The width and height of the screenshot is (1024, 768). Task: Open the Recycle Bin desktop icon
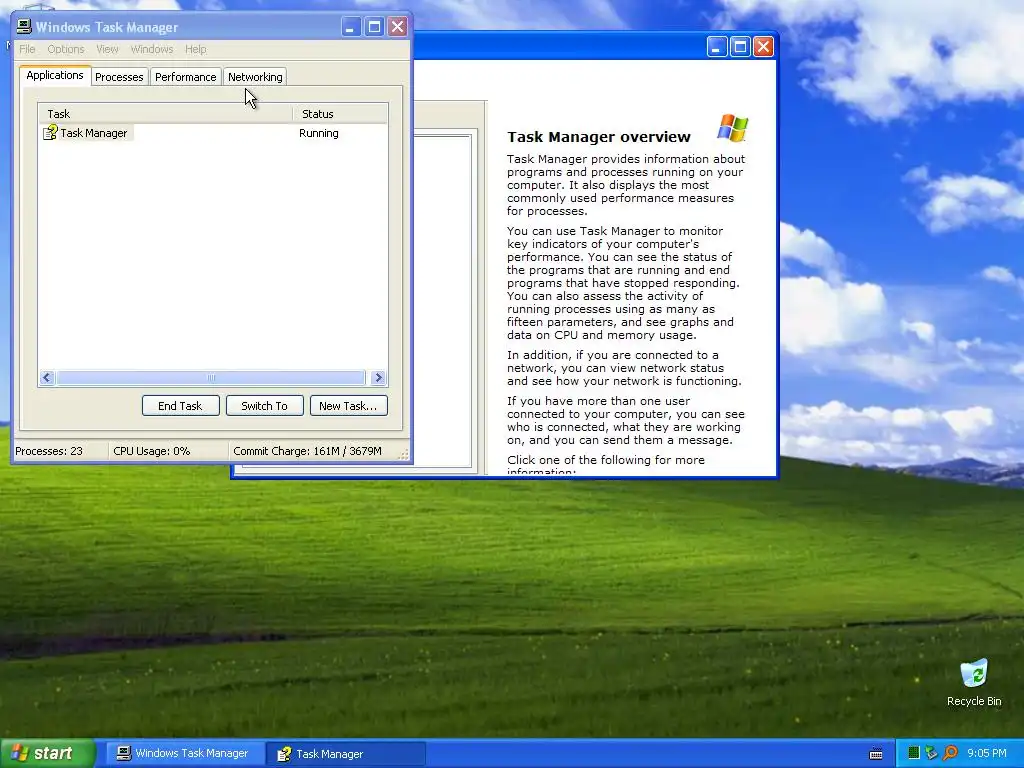click(x=974, y=683)
